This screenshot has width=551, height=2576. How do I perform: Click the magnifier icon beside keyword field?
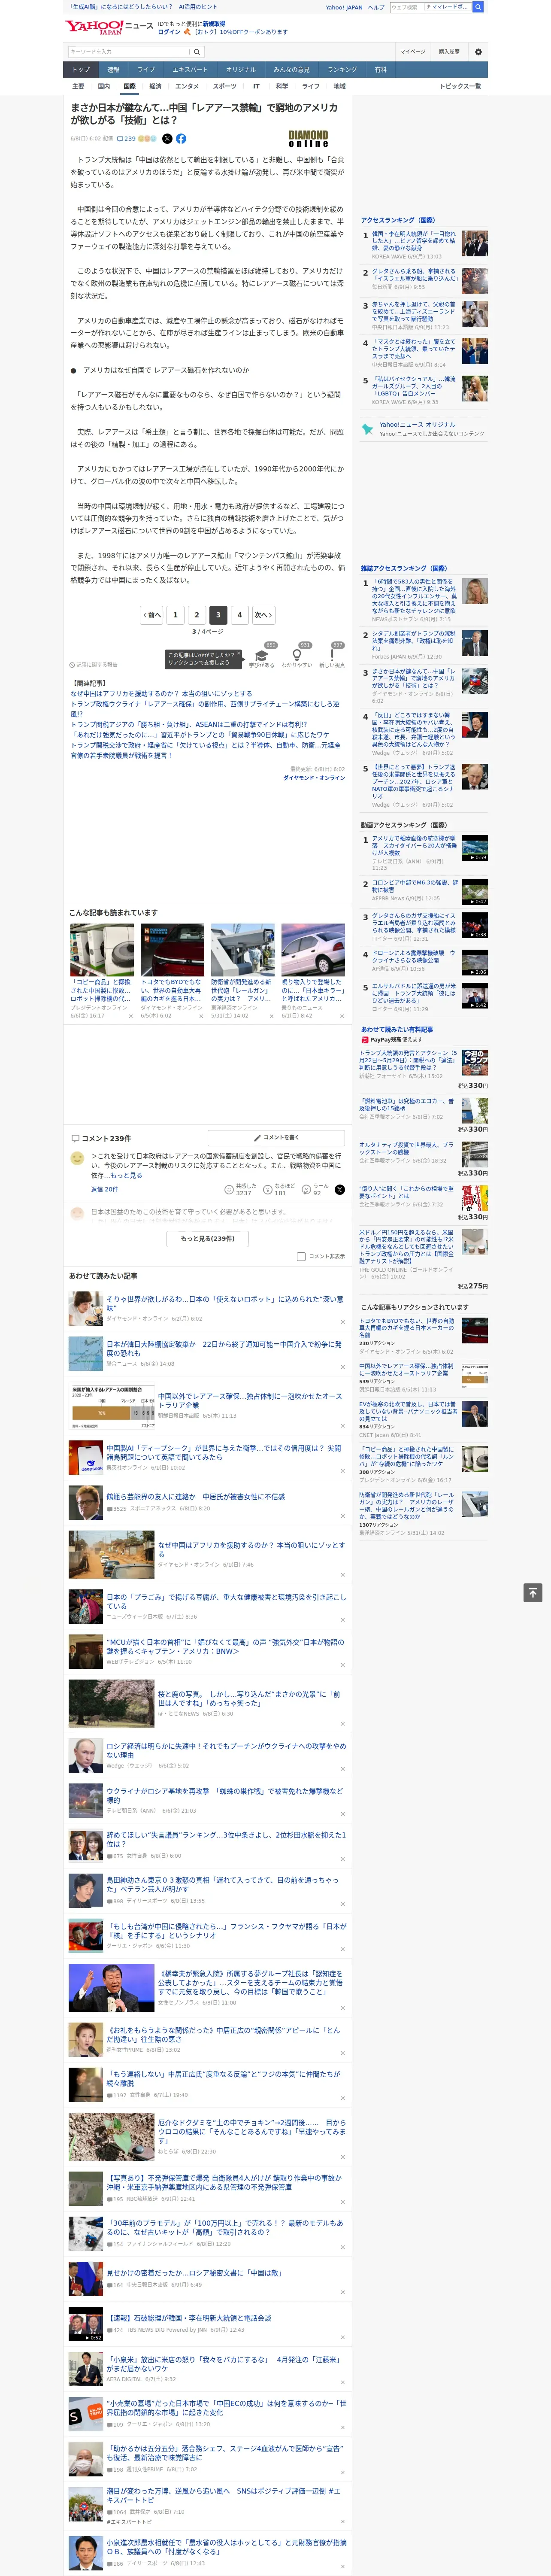point(198,51)
